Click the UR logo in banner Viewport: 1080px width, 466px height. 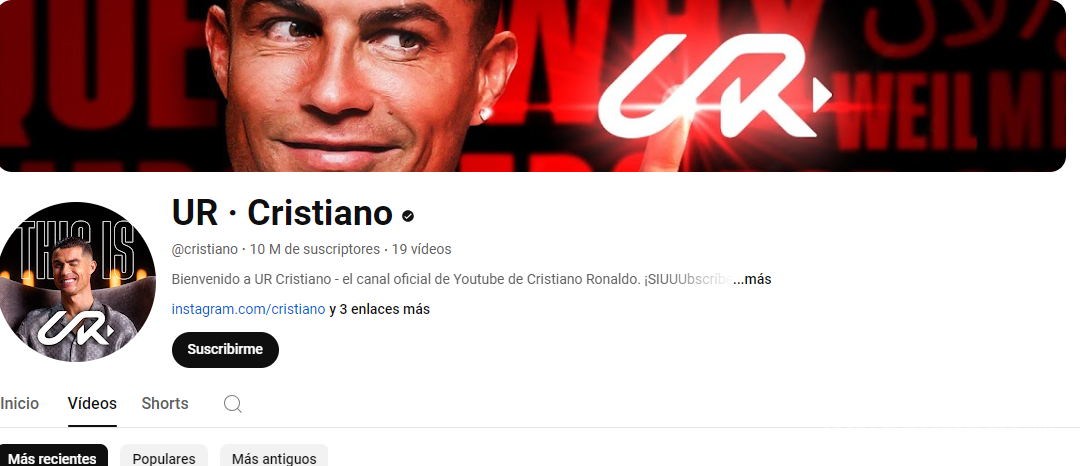pyautogui.click(x=714, y=86)
